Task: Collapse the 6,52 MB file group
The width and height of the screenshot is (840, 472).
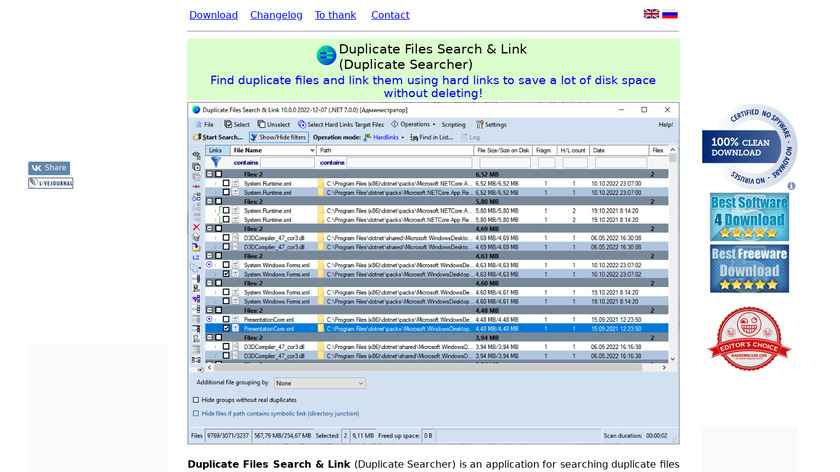Action: pyautogui.click(x=209, y=174)
